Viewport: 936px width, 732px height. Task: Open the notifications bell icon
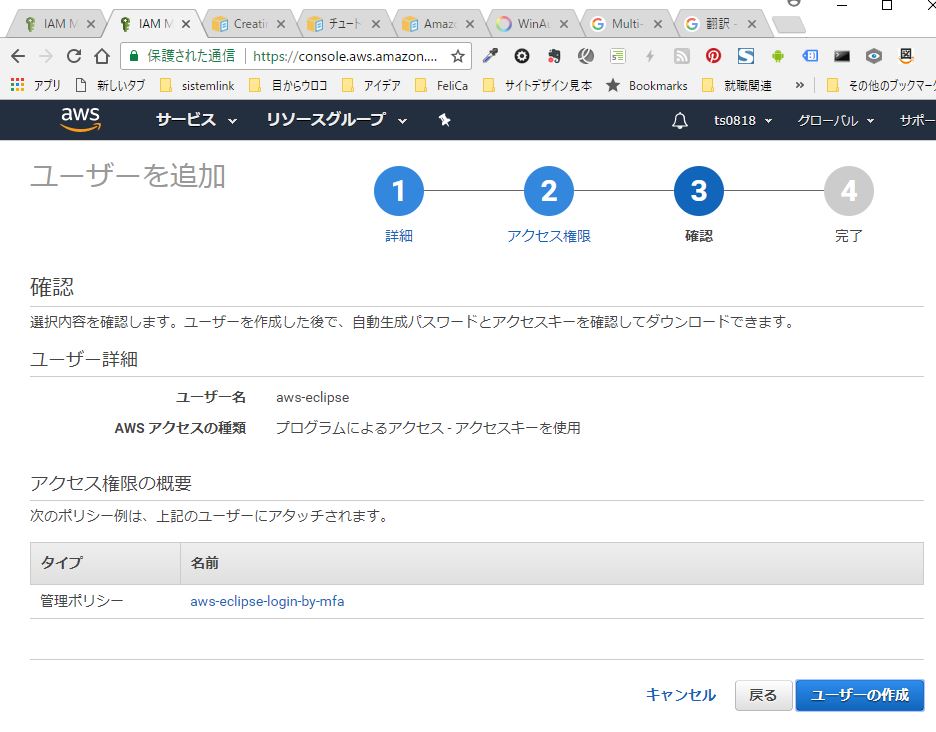(679, 121)
